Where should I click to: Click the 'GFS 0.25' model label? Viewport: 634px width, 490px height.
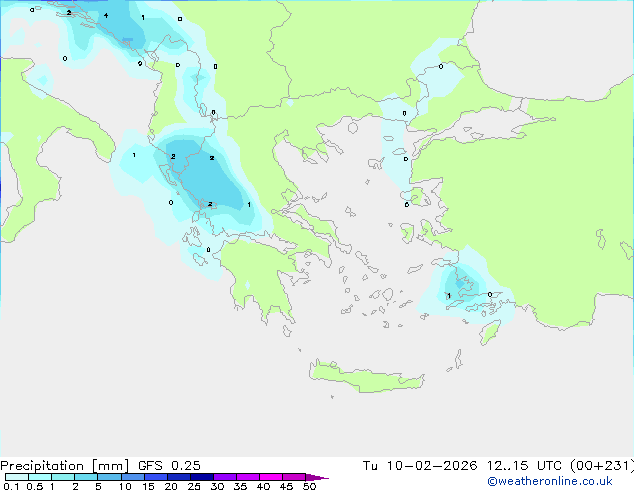coord(169,466)
